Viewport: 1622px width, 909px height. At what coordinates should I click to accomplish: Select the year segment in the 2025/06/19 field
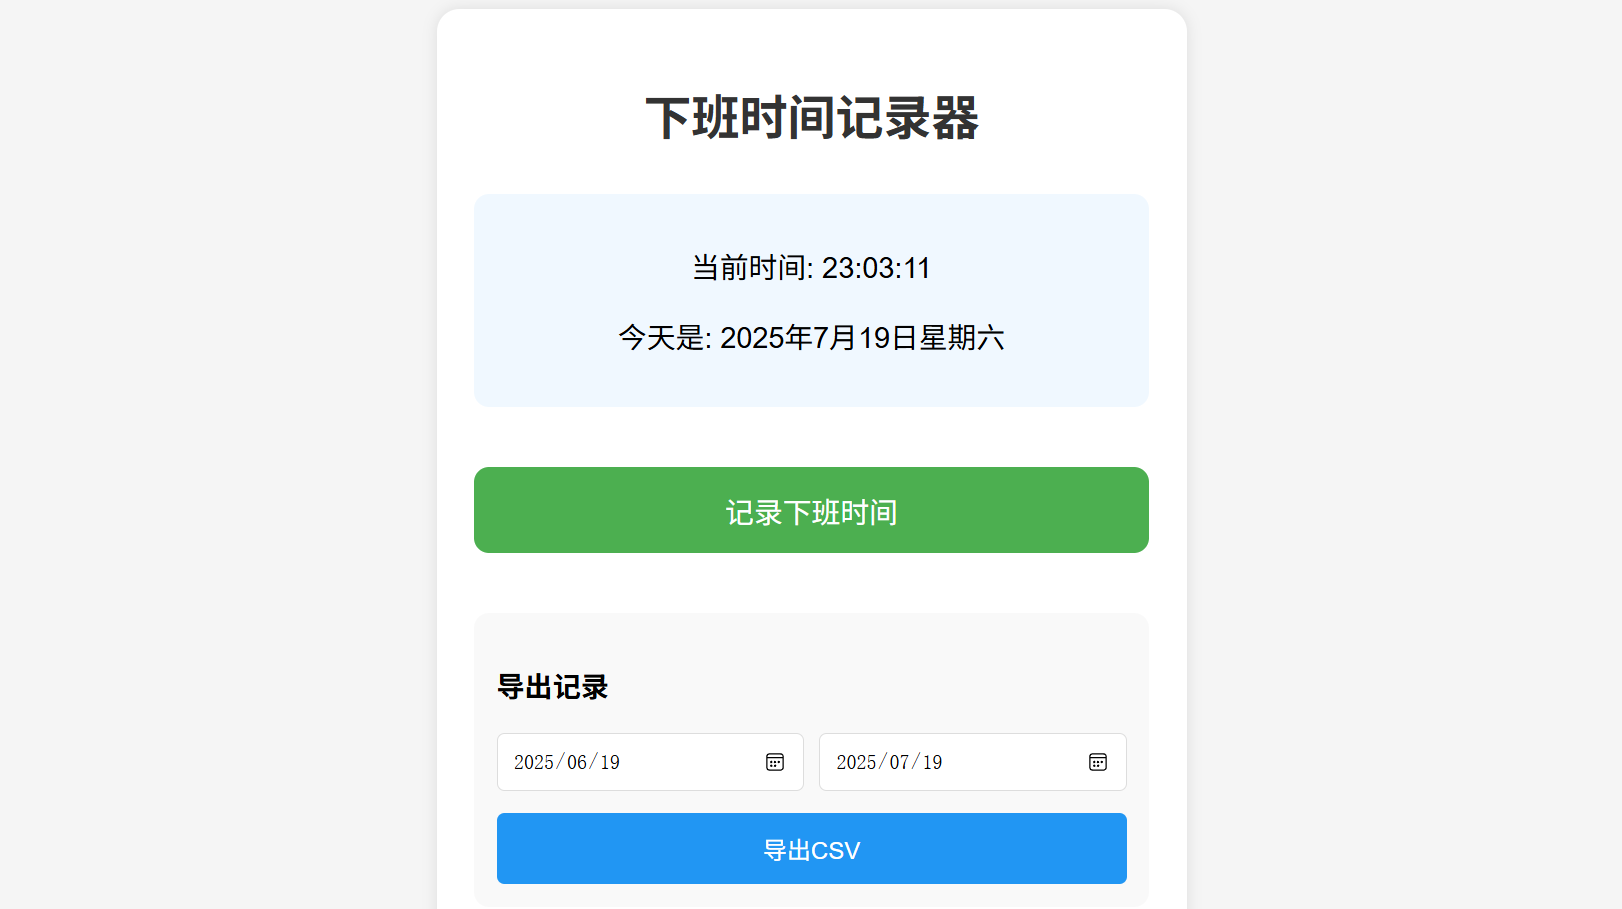(534, 762)
